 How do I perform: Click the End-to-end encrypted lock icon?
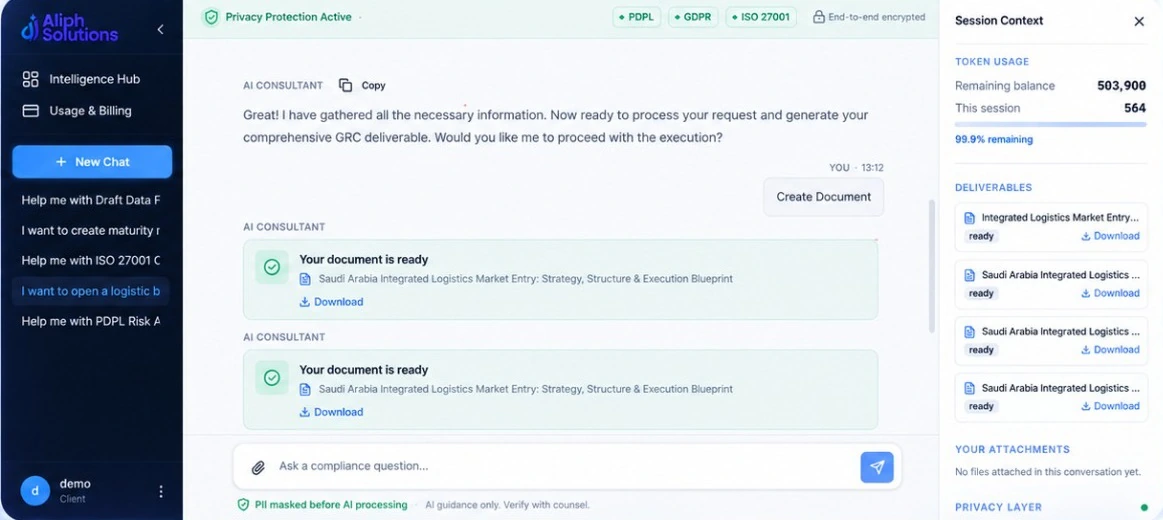click(819, 17)
